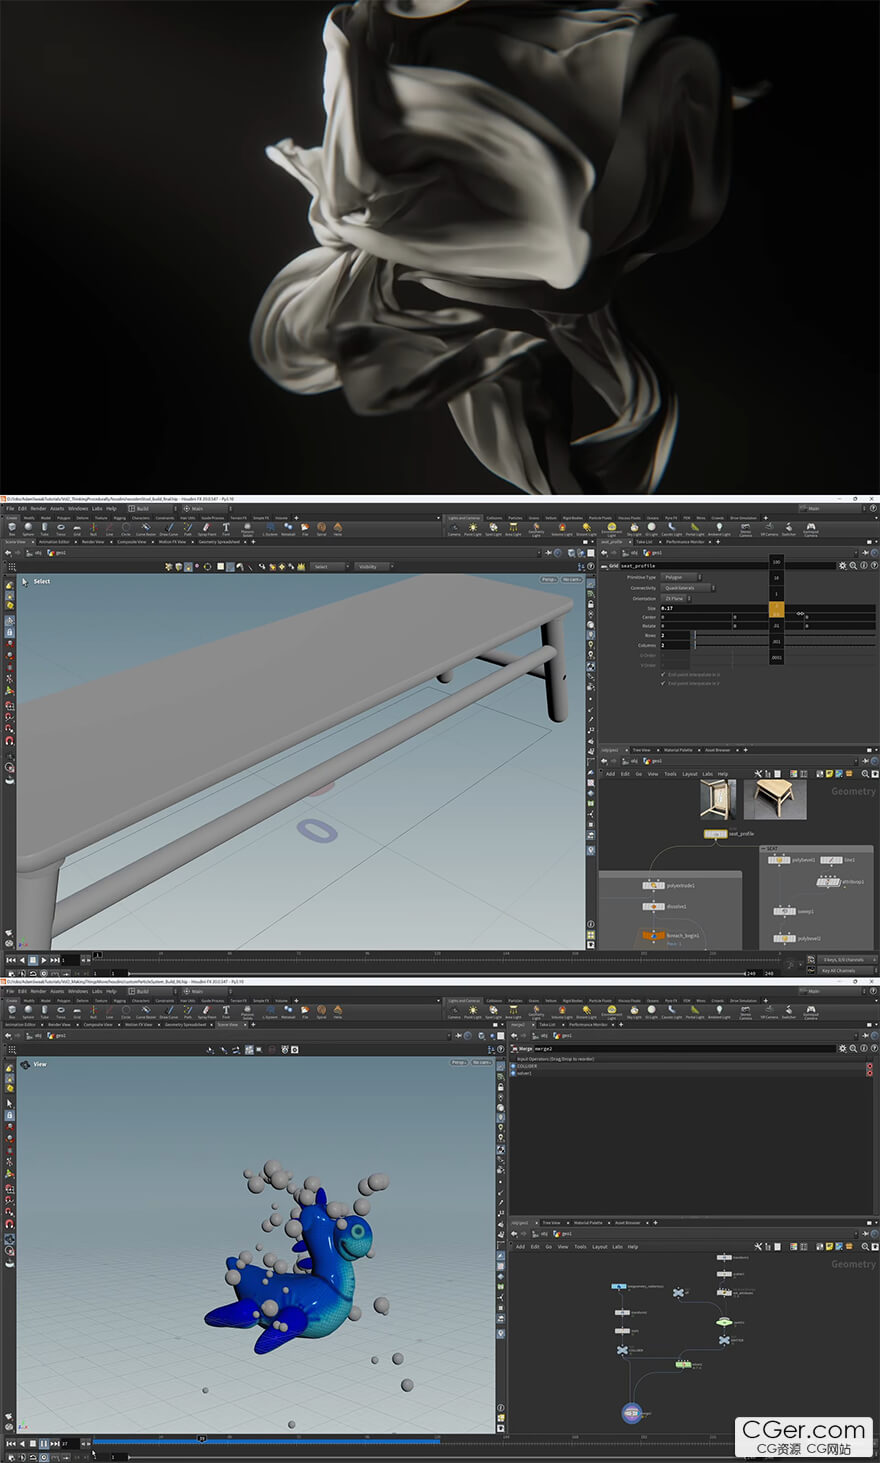Select the Sphere shelf tool in the customParticleSystem window
The image size is (880, 1463).
28,1012
